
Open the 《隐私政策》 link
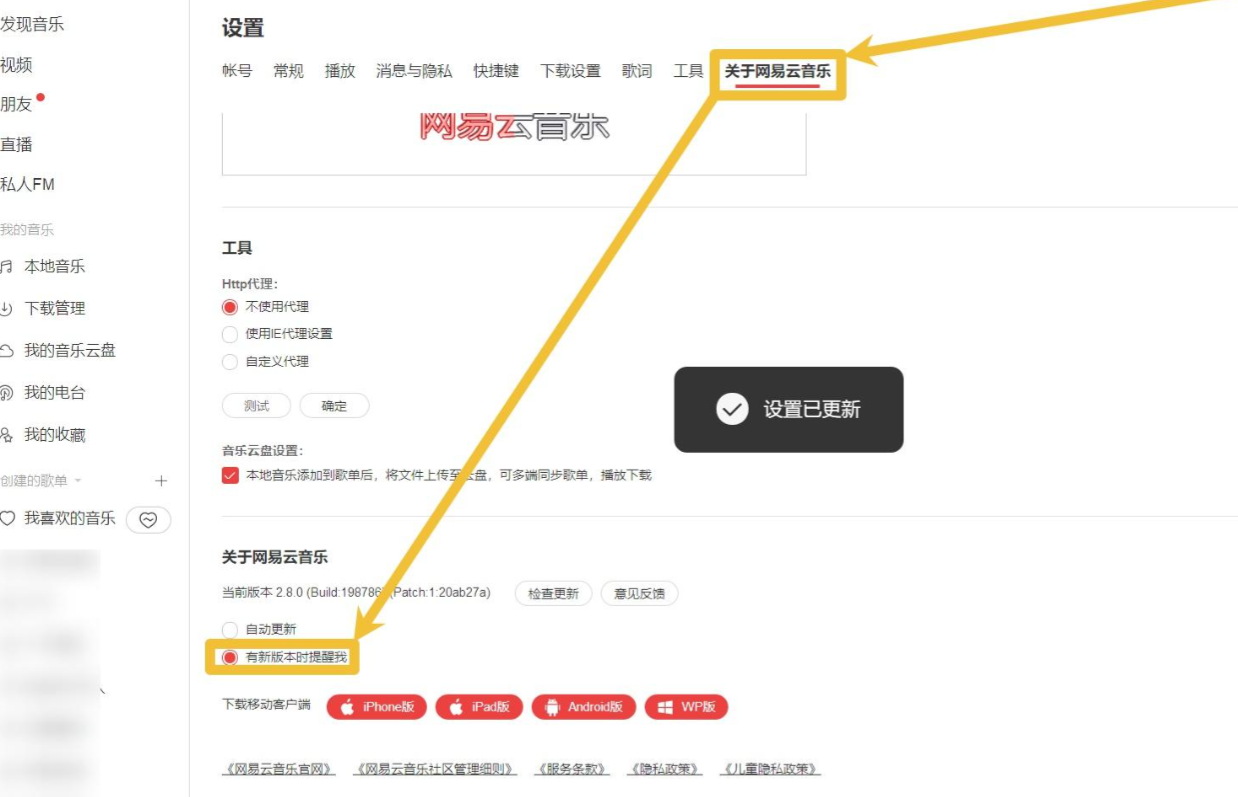click(665, 769)
